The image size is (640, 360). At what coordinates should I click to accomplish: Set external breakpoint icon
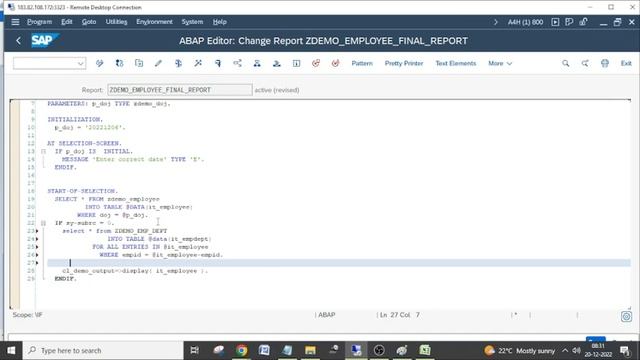[336, 63]
